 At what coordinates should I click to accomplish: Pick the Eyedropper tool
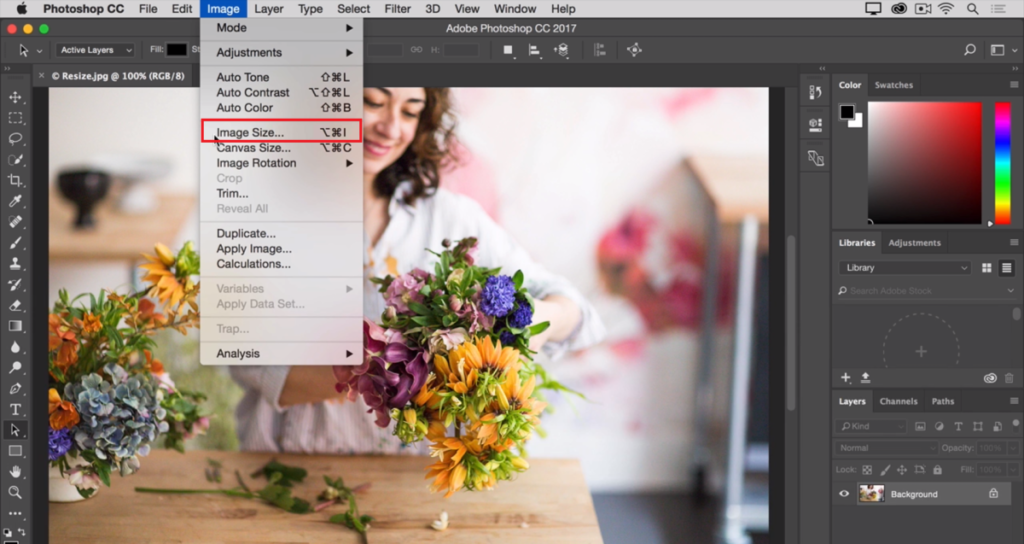click(x=15, y=201)
